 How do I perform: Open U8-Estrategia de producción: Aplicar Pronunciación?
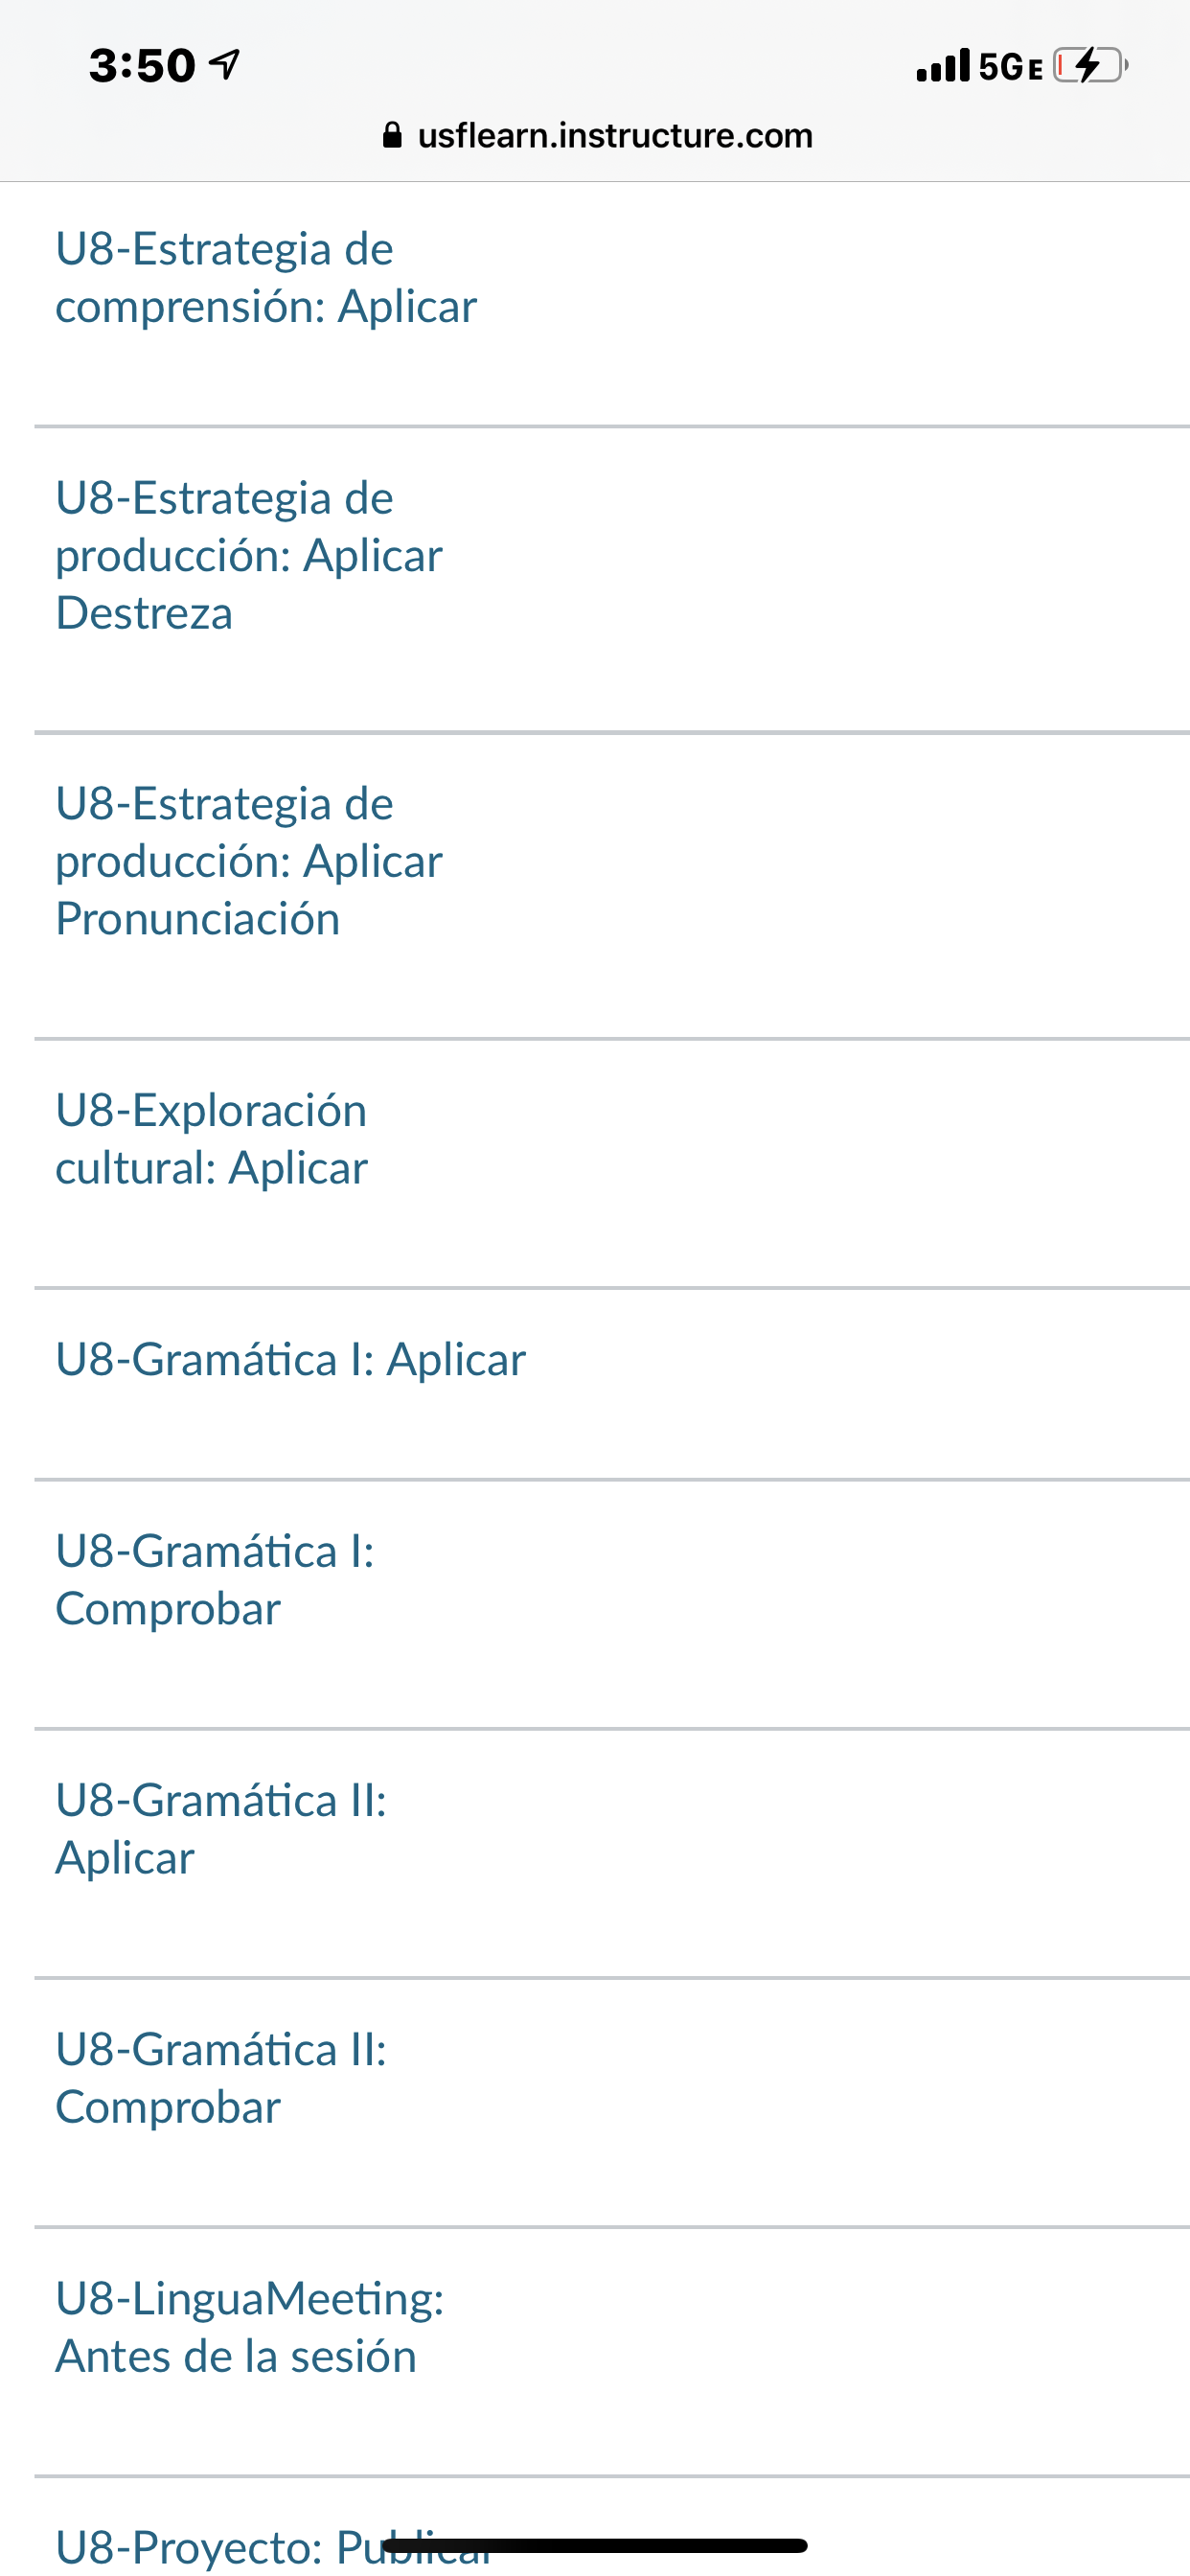[249, 861]
